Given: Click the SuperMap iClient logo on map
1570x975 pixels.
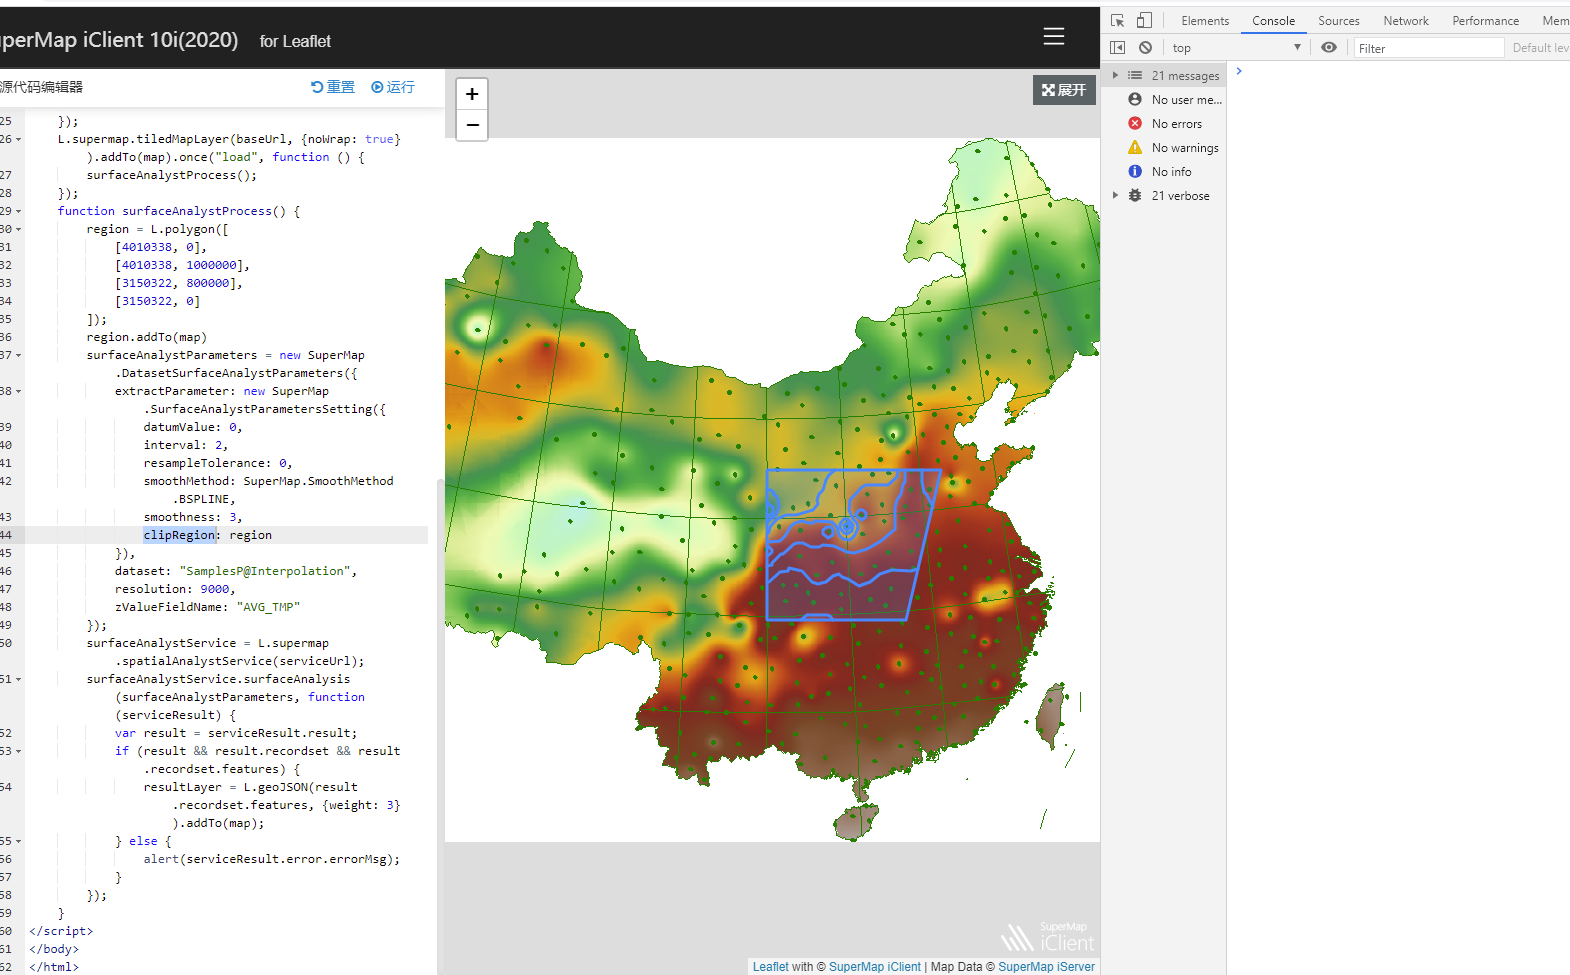Looking at the screenshot, I should [x=1047, y=937].
